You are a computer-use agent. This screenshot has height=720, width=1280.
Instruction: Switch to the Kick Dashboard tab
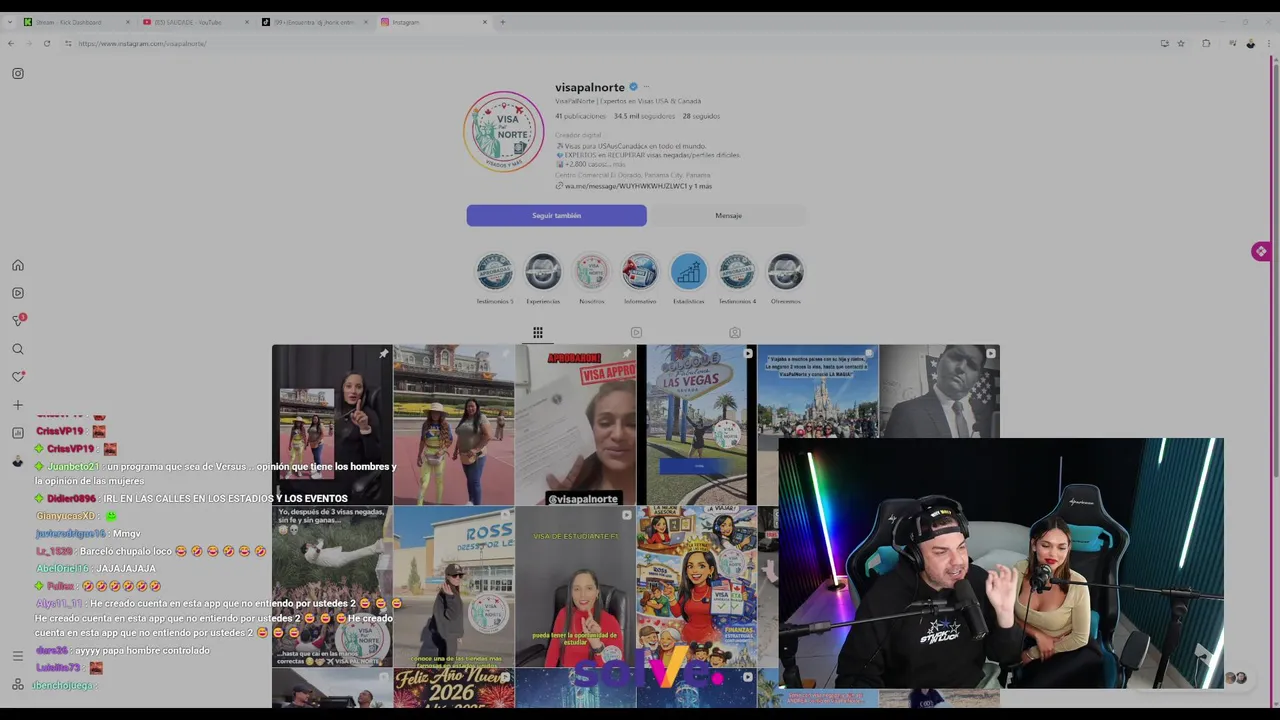pos(76,22)
